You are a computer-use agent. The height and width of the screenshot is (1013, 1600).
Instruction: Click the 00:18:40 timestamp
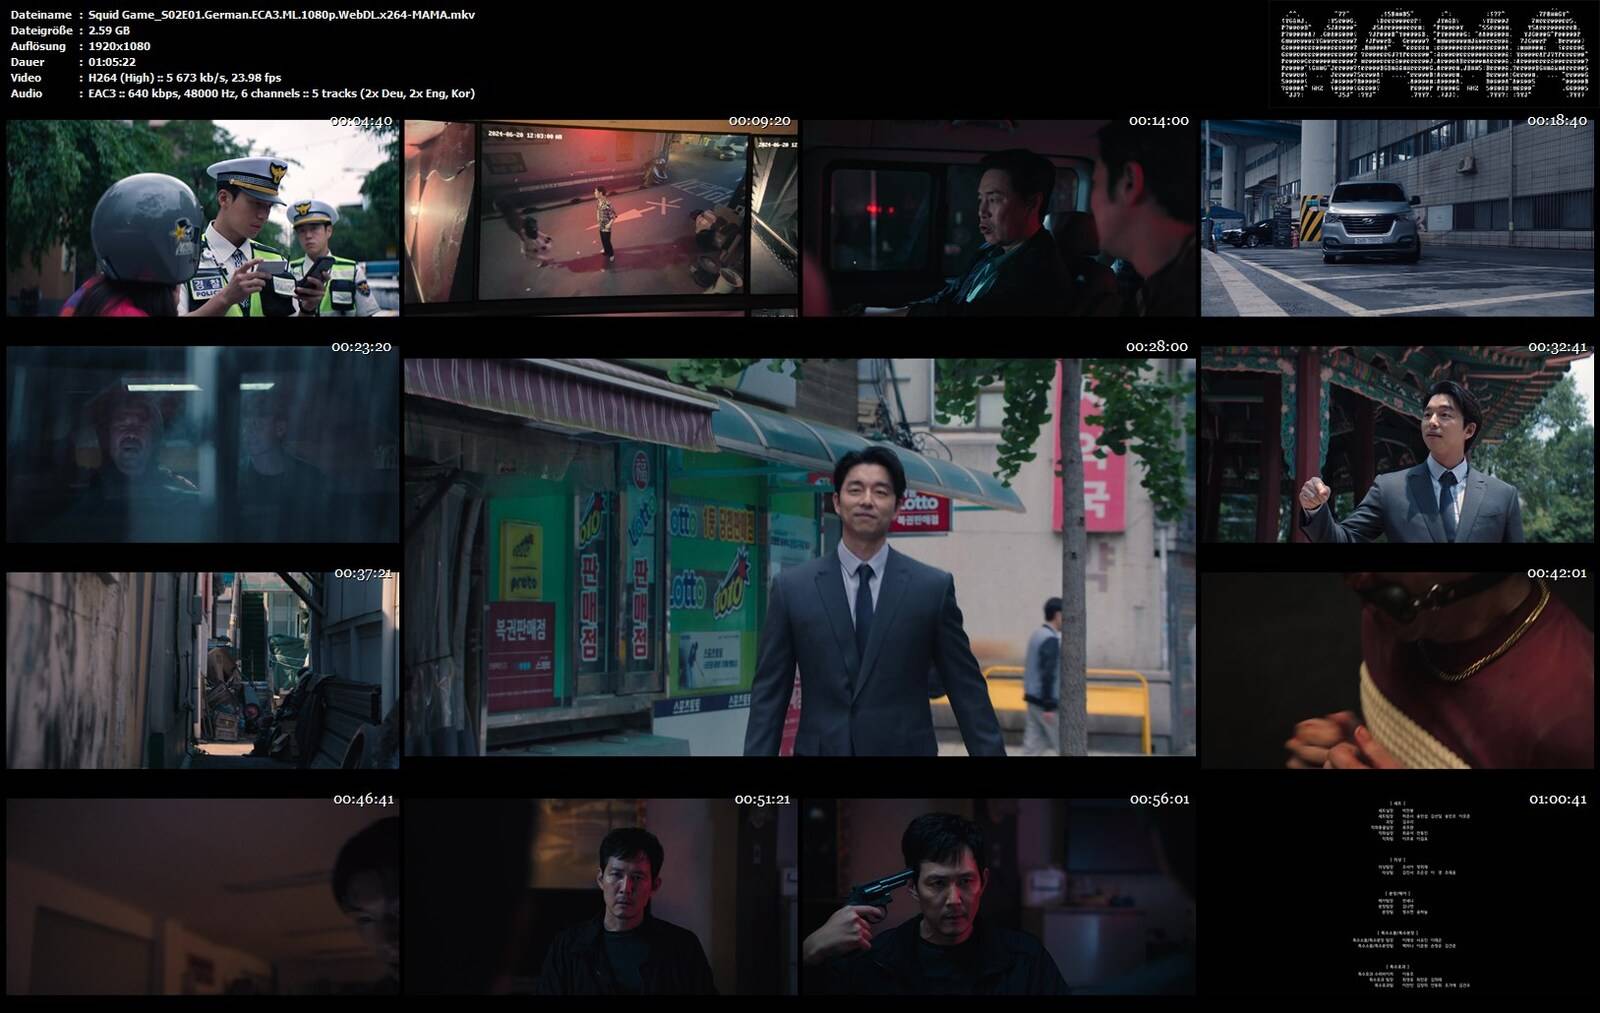[1557, 121]
